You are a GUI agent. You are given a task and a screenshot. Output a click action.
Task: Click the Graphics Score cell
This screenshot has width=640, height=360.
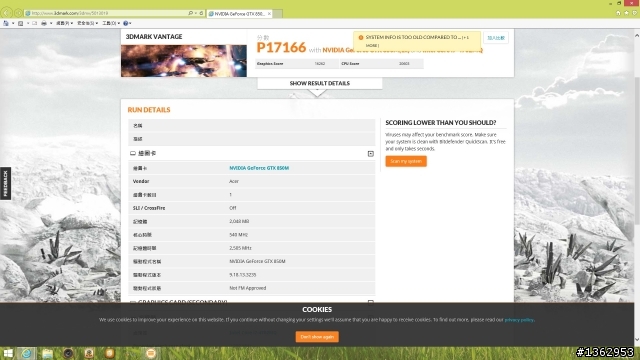(297, 64)
